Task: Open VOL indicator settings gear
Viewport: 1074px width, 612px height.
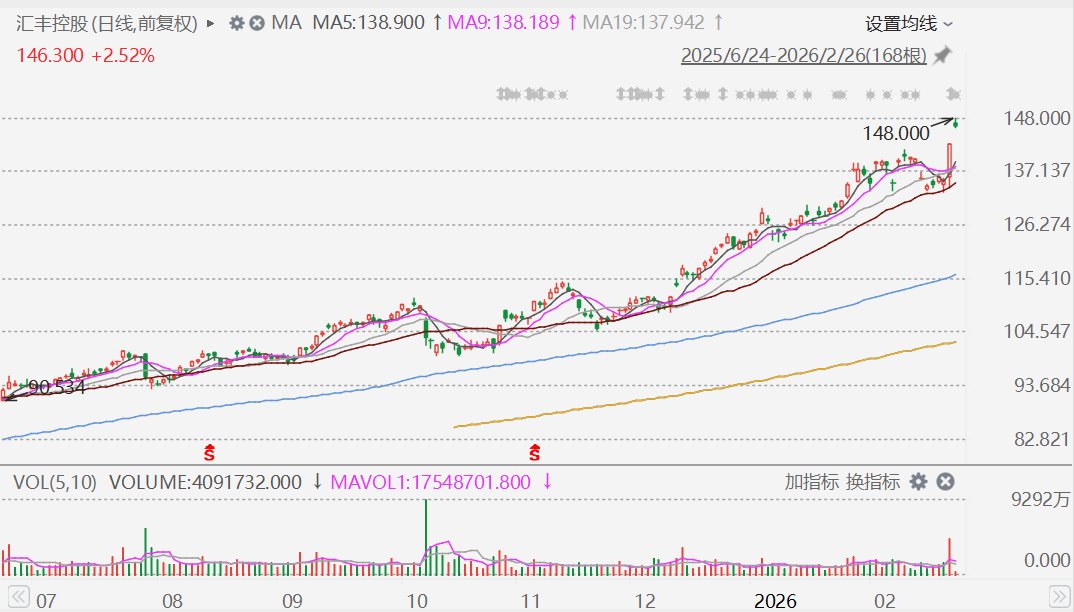Action: tap(919, 482)
